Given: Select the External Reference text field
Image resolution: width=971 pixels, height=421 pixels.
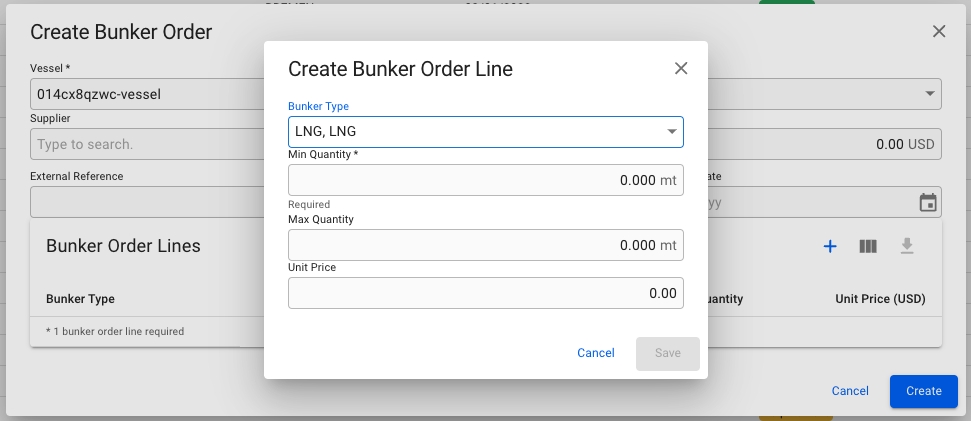Looking at the screenshot, I should pyautogui.click(x=140, y=203).
